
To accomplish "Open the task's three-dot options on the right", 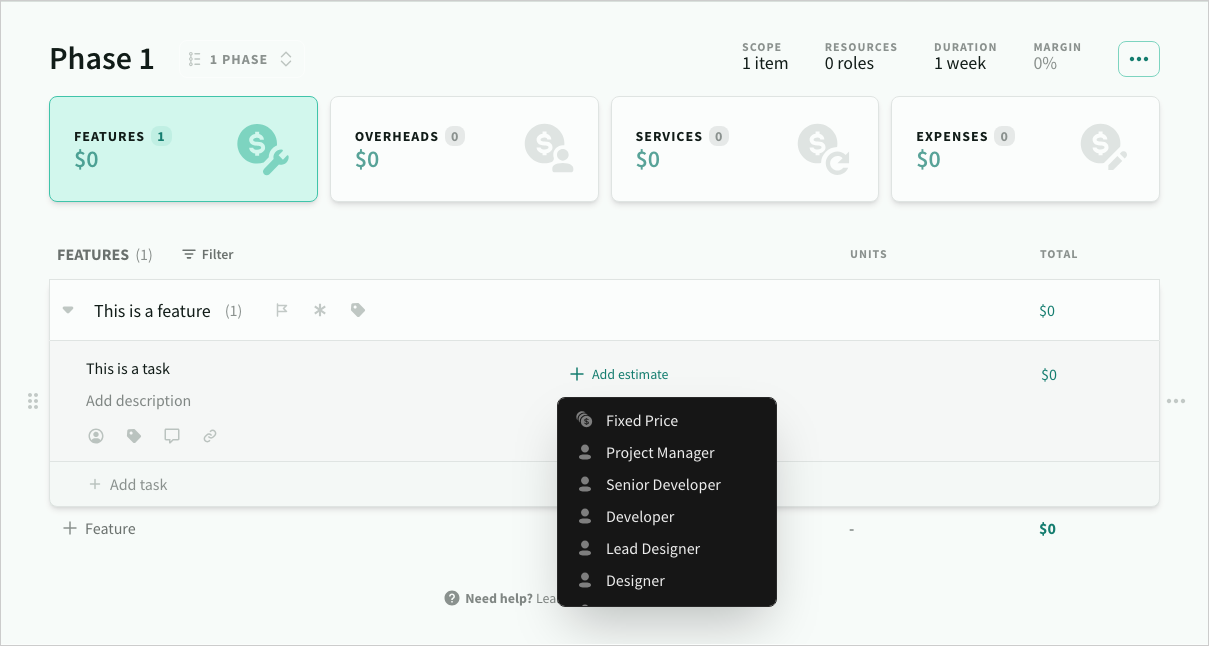I will [x=1176, y=401].
